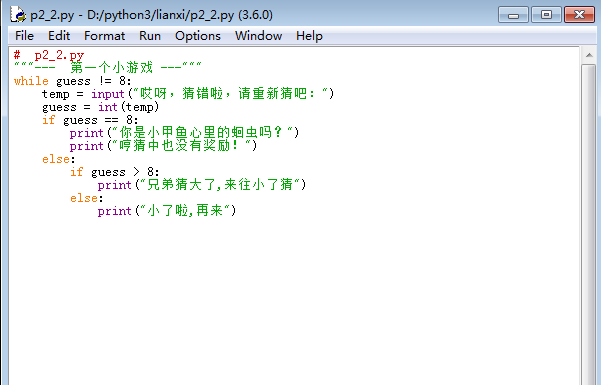Open the Options menu
The width and height of the screenshot is (601, 385).
coord(198,36)
